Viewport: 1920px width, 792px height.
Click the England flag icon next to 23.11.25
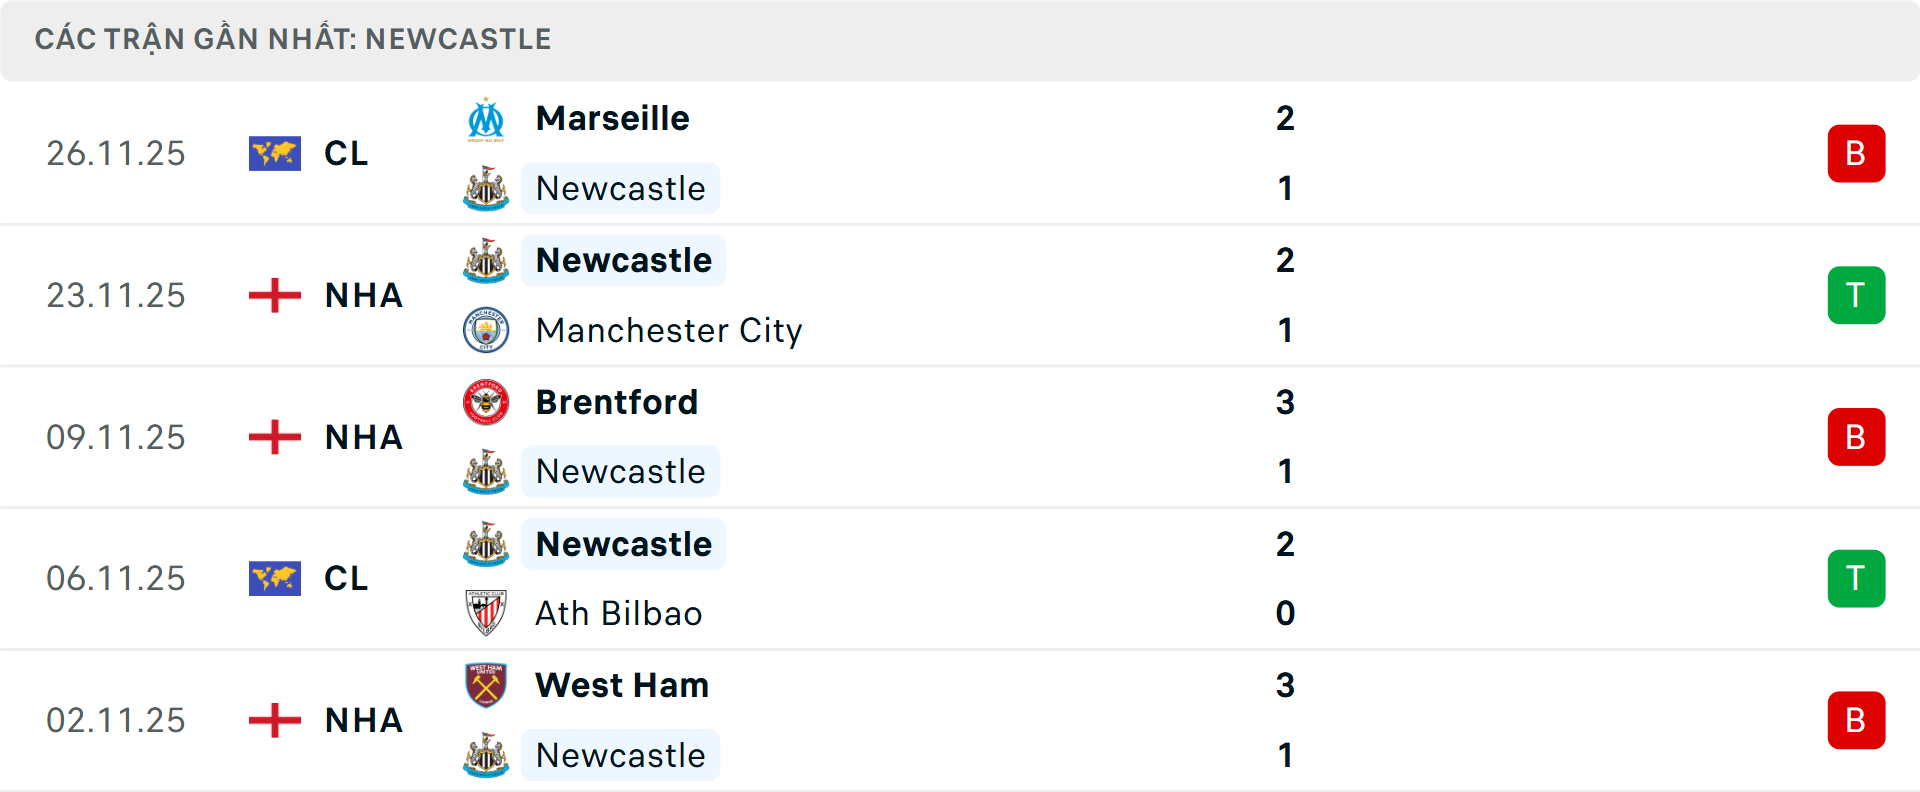coord(274,295)
